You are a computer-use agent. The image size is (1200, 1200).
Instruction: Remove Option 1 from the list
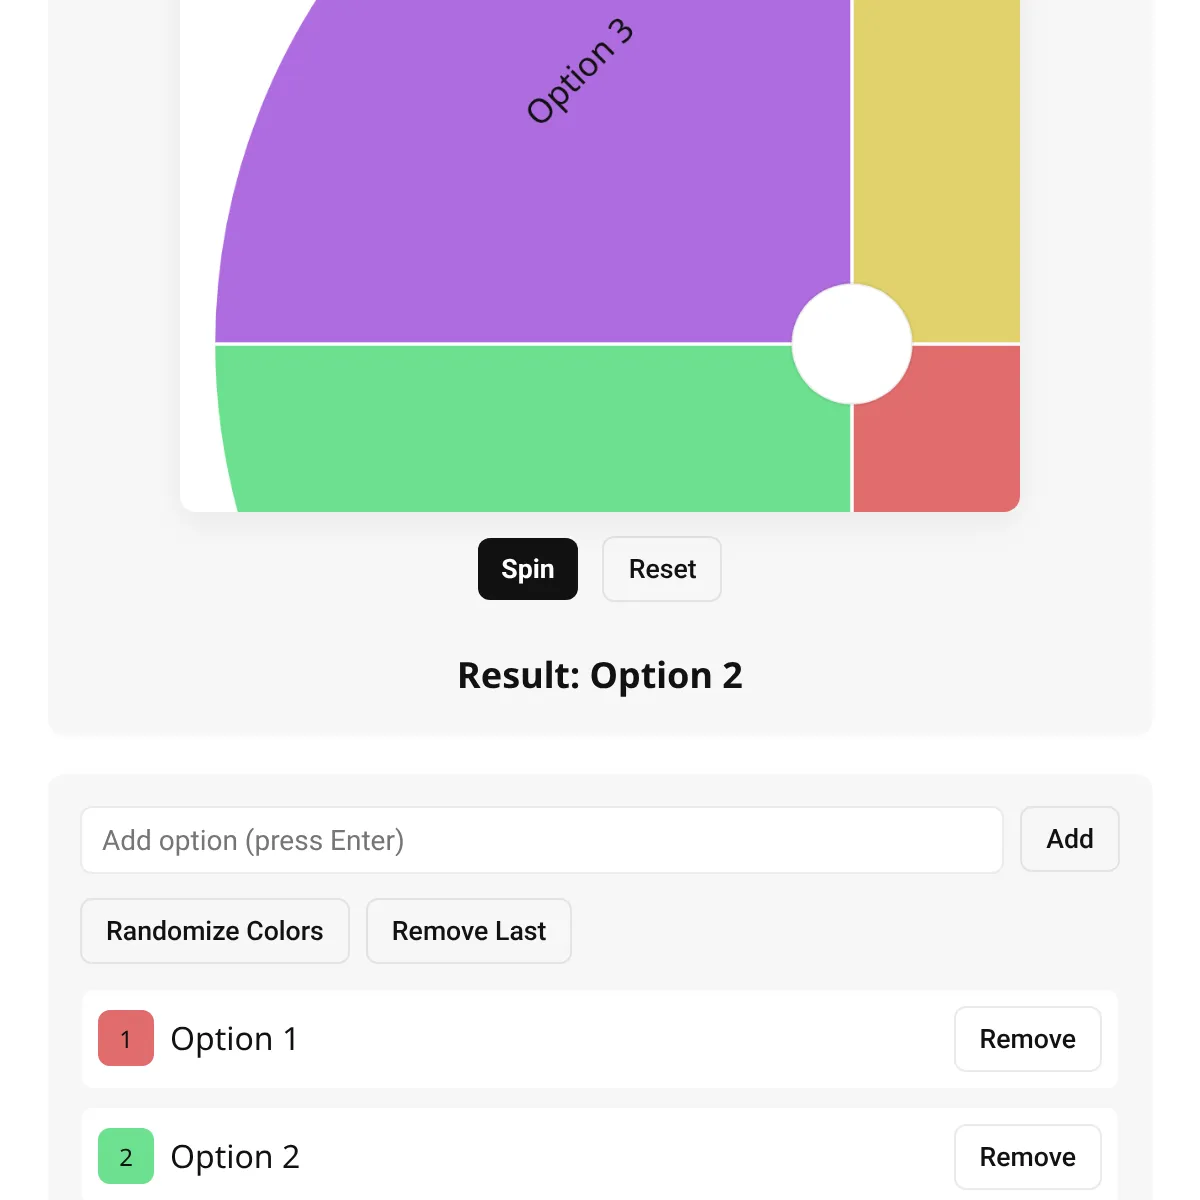click(x=1028, y=1039)
